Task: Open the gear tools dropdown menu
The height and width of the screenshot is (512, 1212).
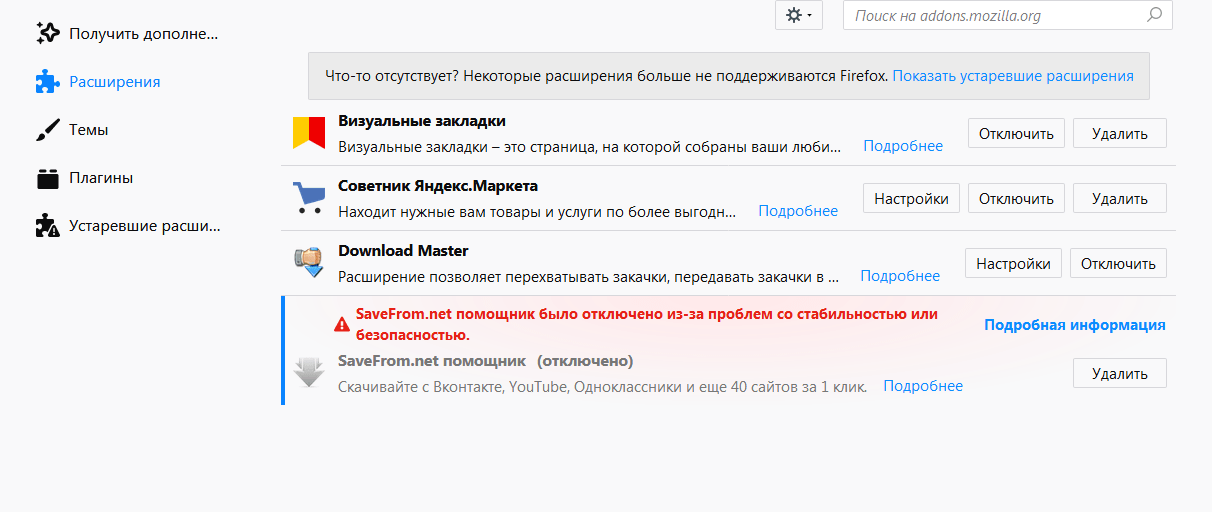Action: [799, 15]
